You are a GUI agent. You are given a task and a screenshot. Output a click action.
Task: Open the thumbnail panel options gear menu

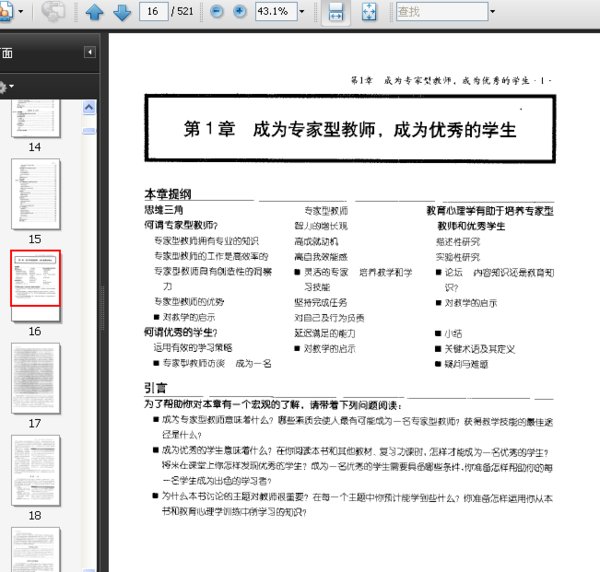(4, 88)
